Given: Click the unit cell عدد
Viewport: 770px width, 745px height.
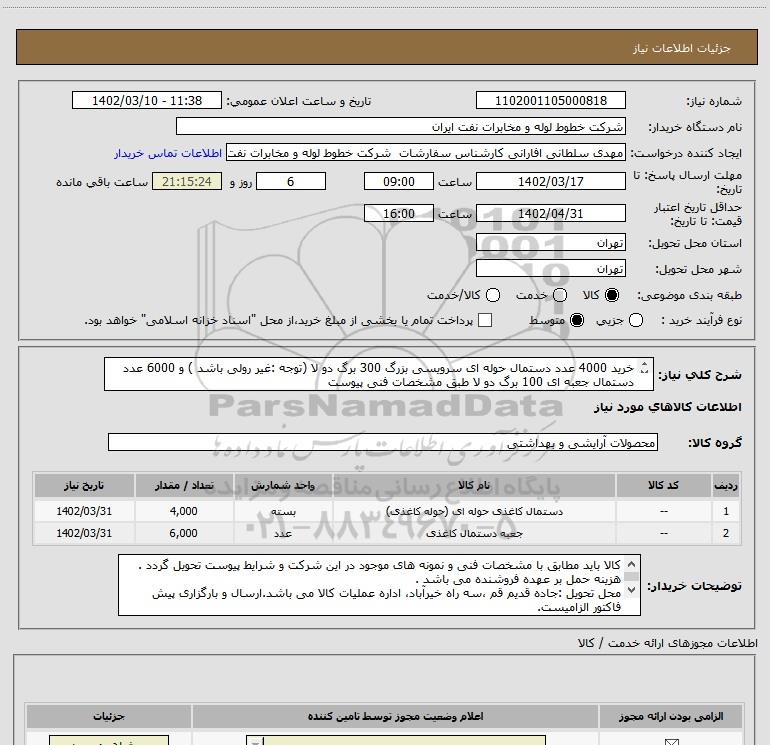Looking at the screenshot, I should point(283,533).
